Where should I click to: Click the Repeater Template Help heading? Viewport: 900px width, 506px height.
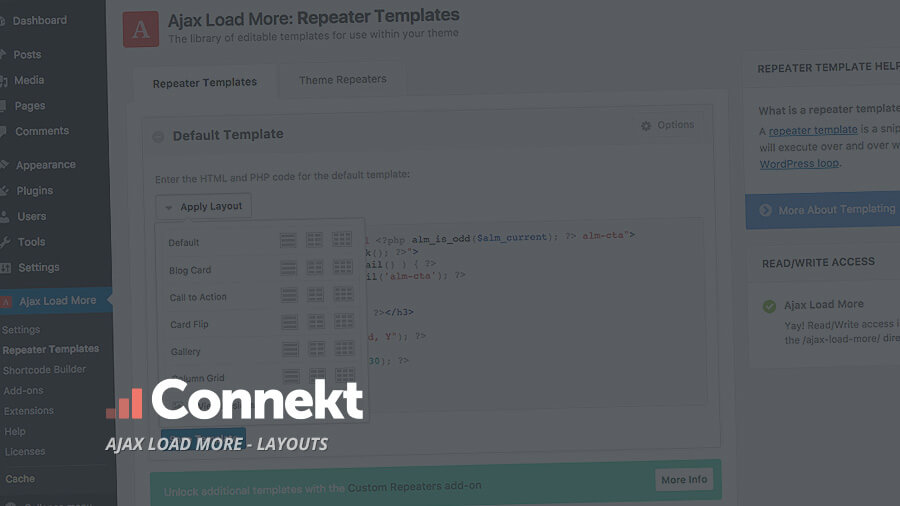tap(828, 68)
